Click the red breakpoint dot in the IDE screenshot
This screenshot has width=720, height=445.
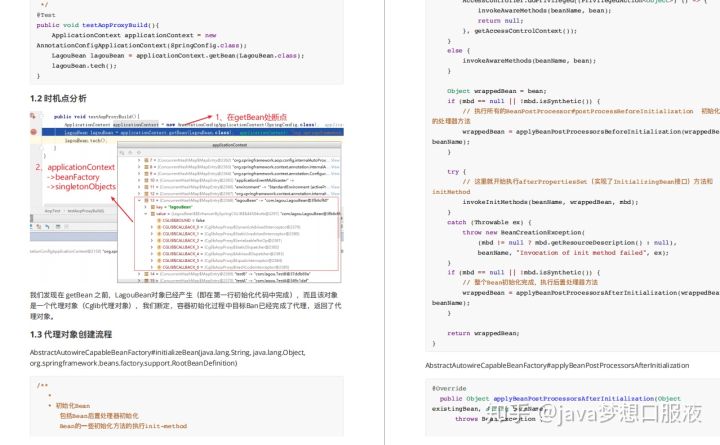(34, 132)
